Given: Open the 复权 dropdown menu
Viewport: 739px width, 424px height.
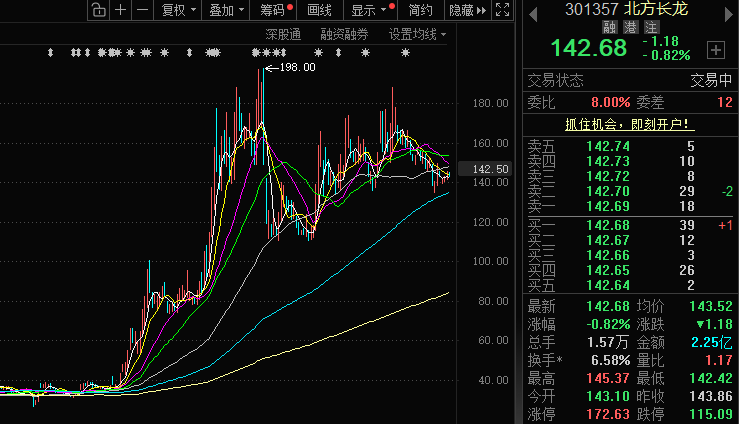Looking at the screenshot, I should tap(178, 10).
